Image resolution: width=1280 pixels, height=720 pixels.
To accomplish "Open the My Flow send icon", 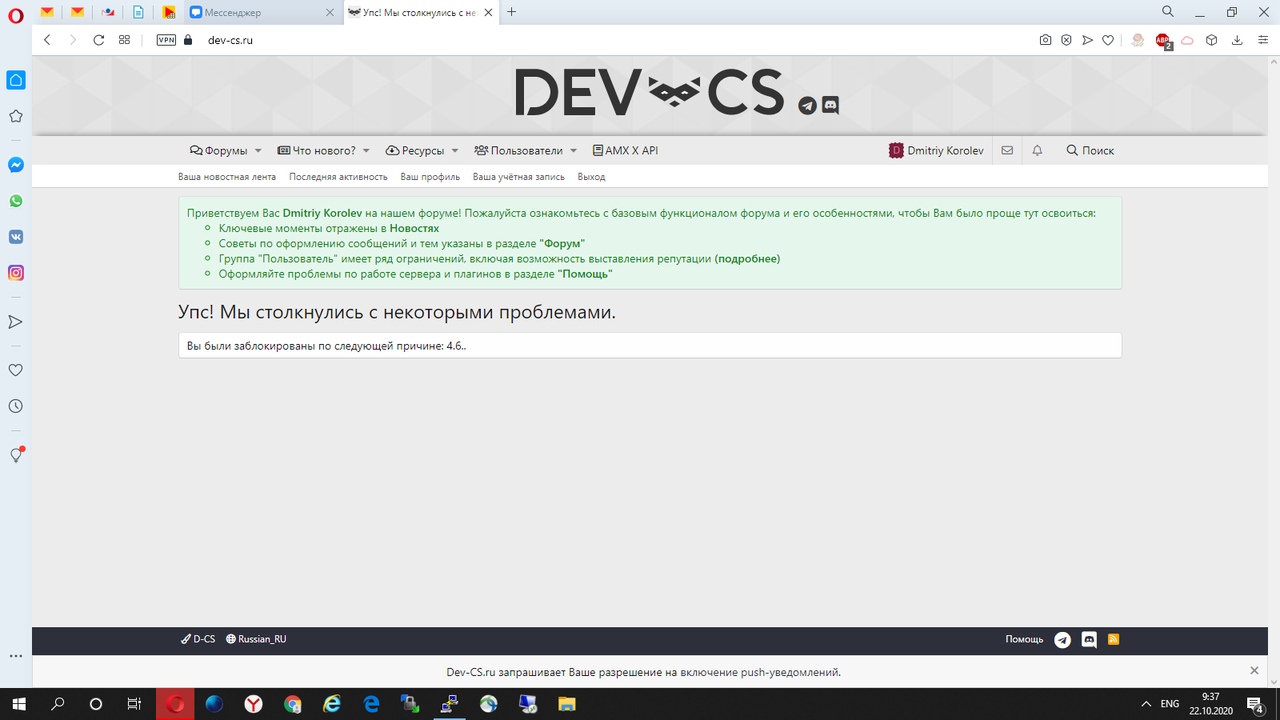I will pyautogui.click(x=1087, y=40).
